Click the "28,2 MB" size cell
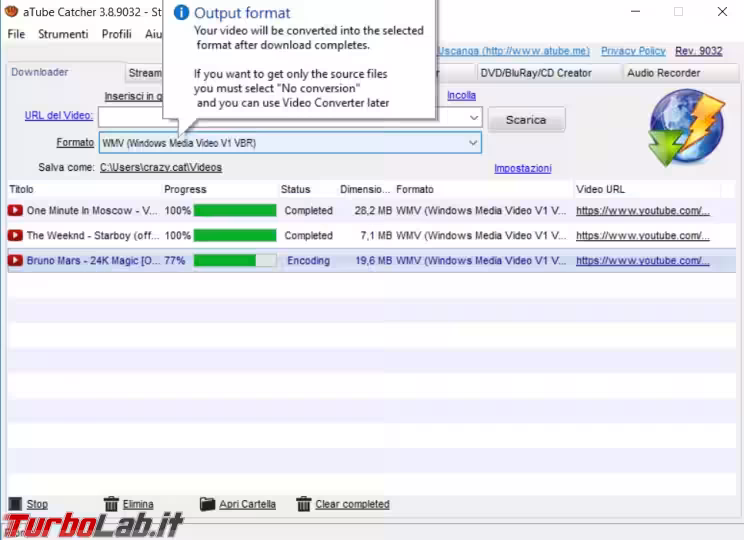The image size is (744, 540). [373, 211]
